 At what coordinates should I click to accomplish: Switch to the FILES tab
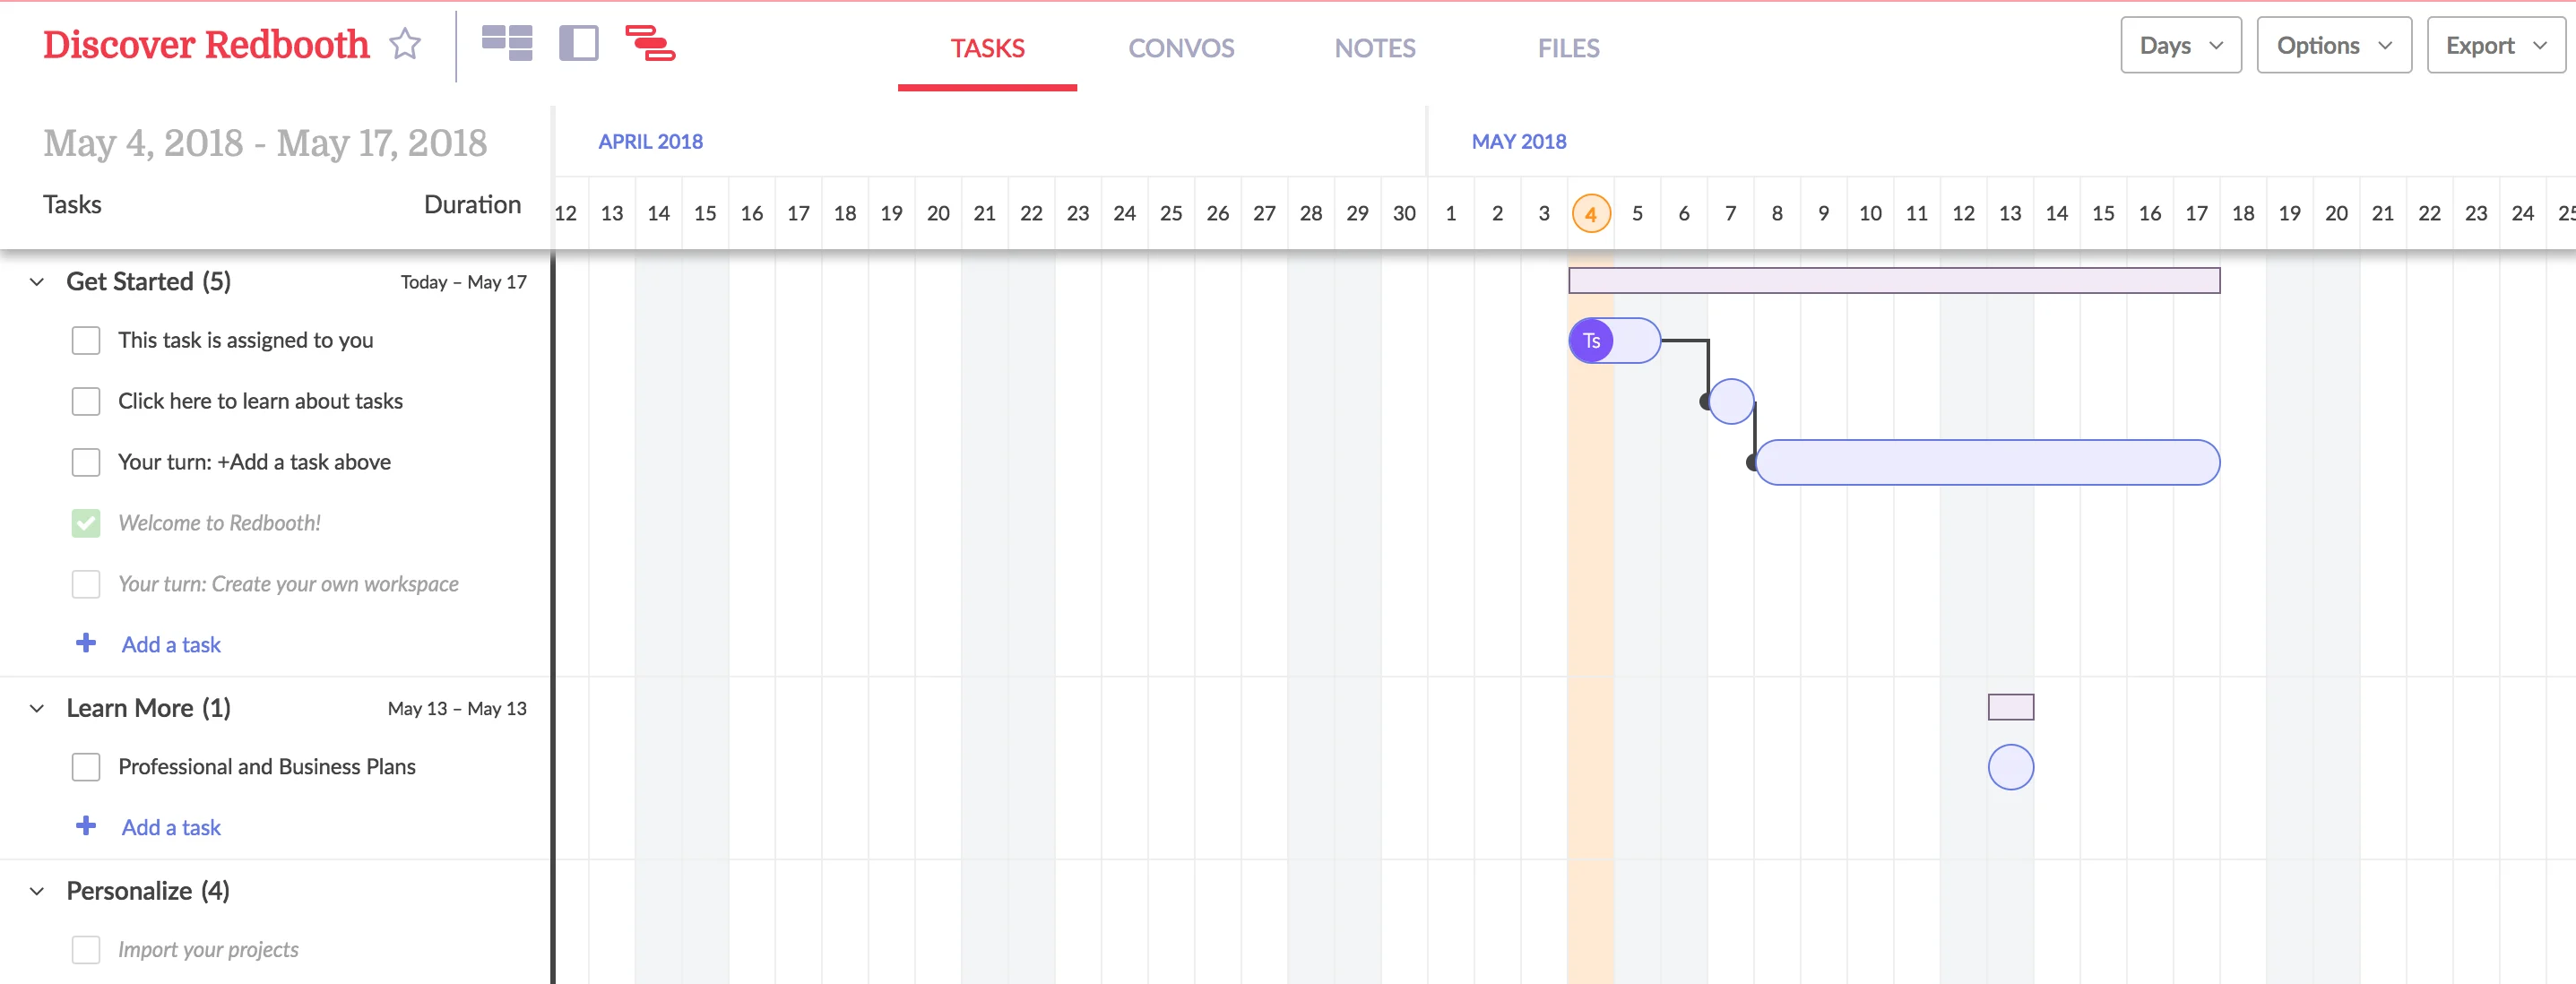coord(1568,48)
